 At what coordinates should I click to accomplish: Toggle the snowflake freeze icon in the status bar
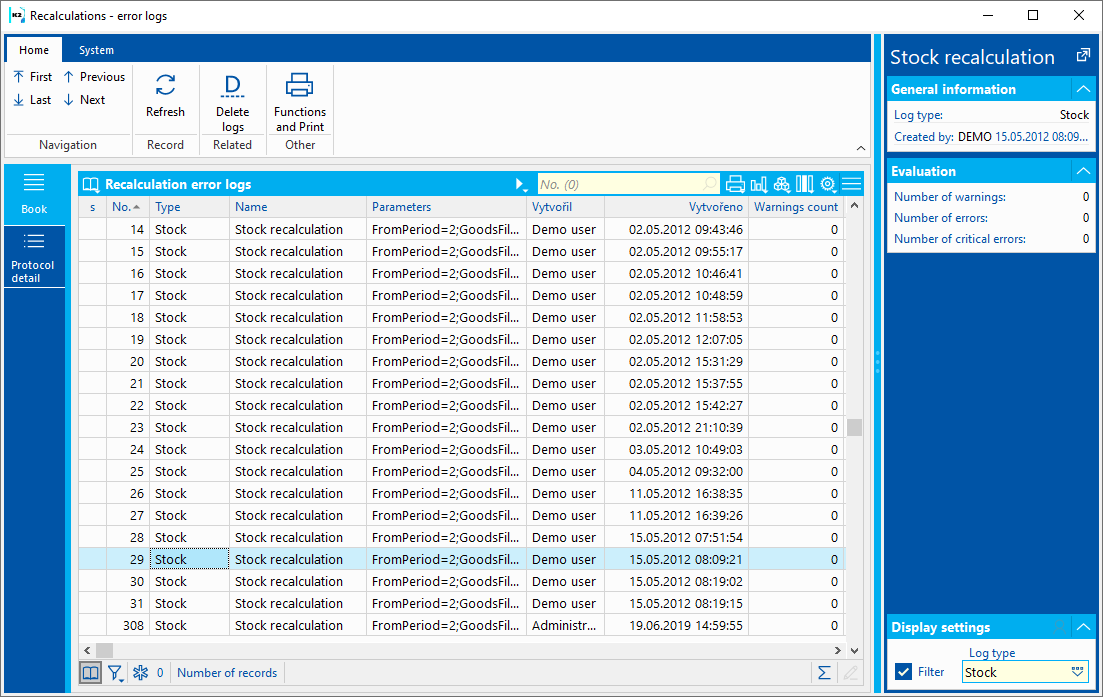140,673
